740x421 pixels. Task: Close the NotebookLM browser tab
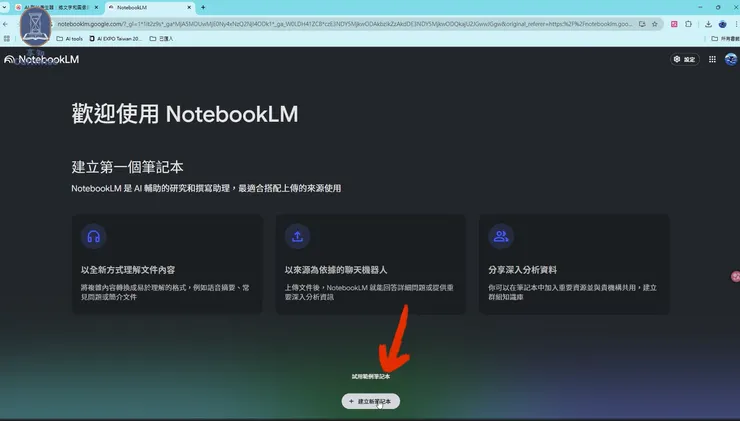189,8
